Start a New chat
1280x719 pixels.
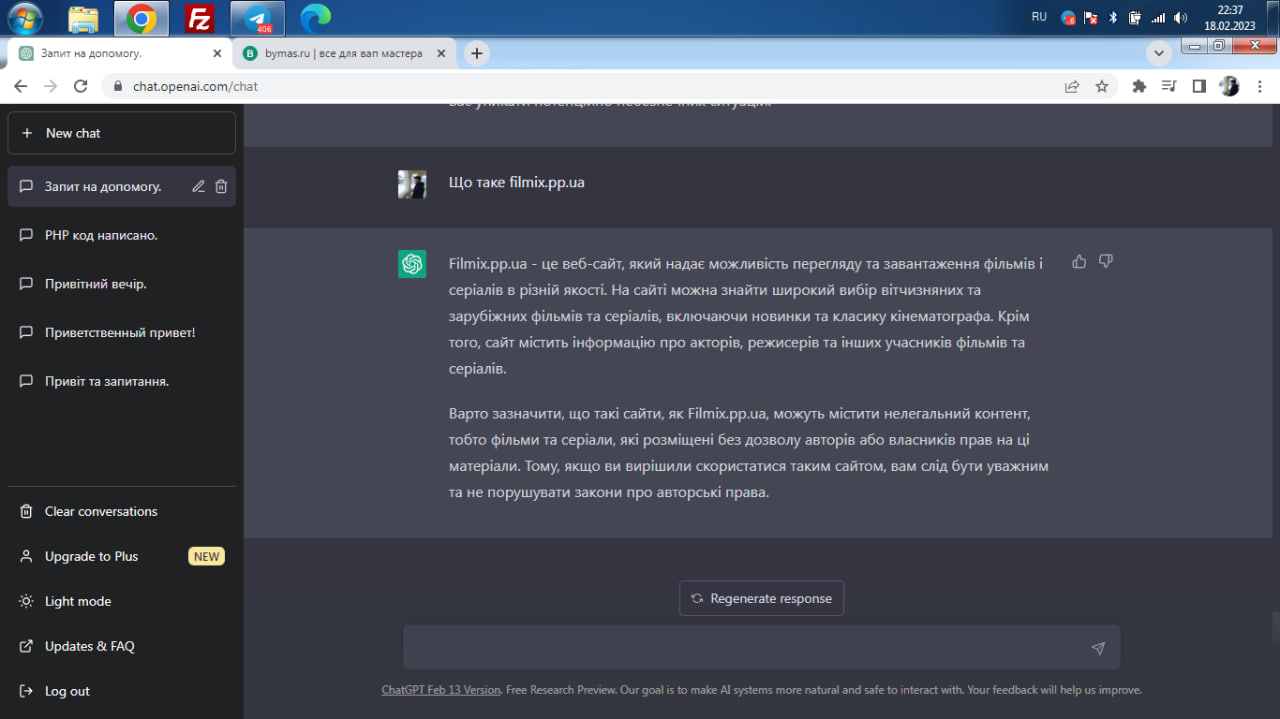click(x=121, y=133)
